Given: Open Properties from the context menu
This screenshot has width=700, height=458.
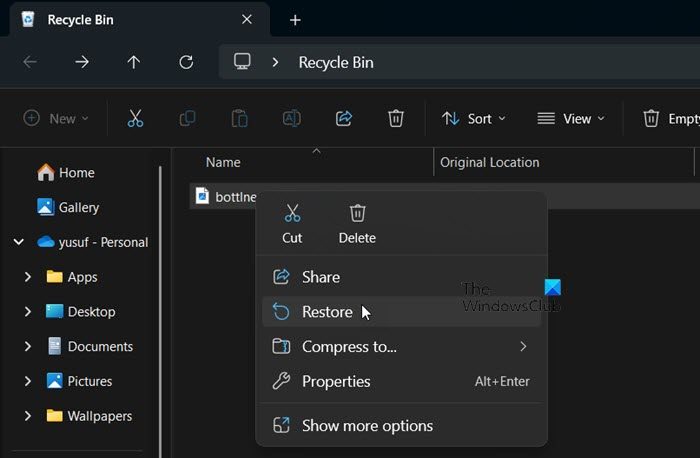Looking at the screenshot, I should pyautogui.click(x=336, y=381).
